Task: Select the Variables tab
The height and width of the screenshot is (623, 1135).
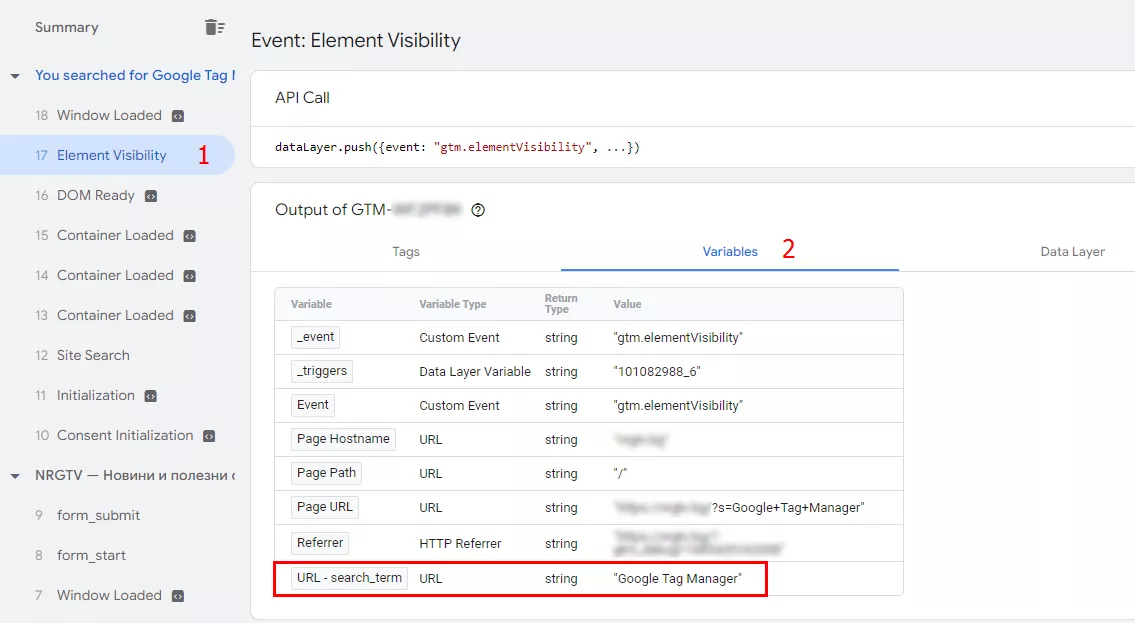Action: (x=730, y=252)
